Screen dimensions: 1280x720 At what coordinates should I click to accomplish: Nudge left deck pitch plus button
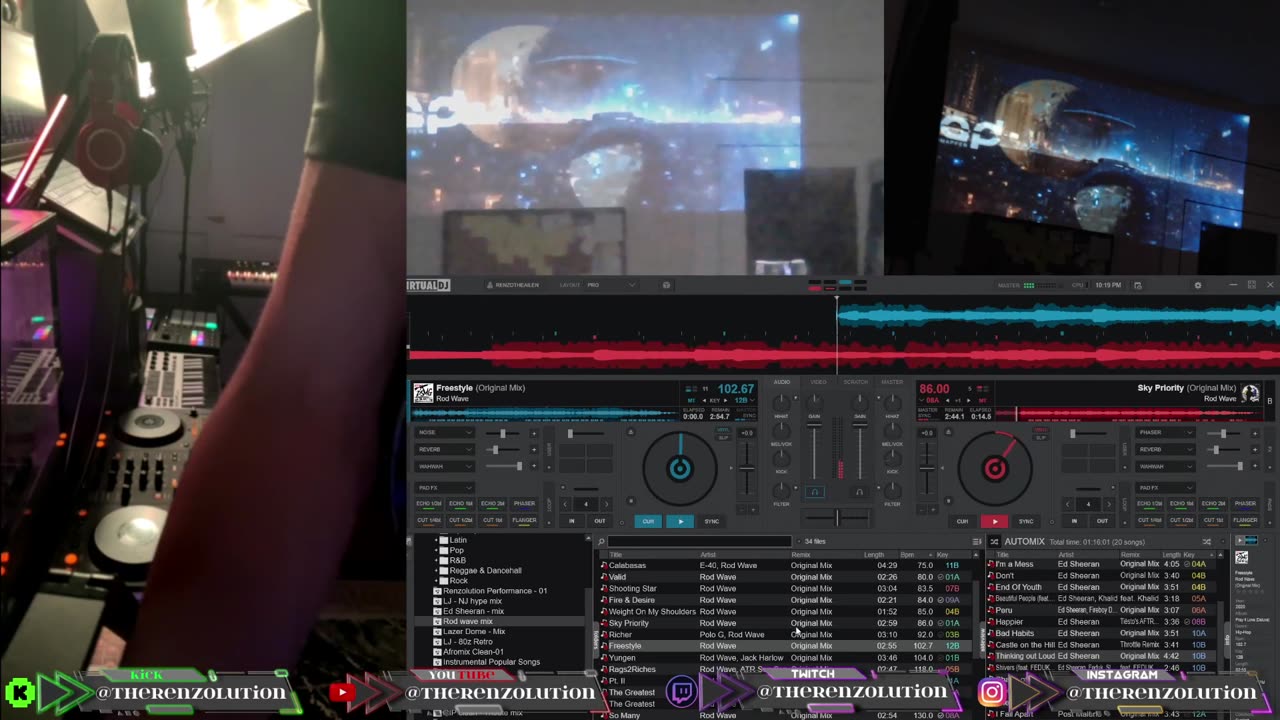(753, 509)
